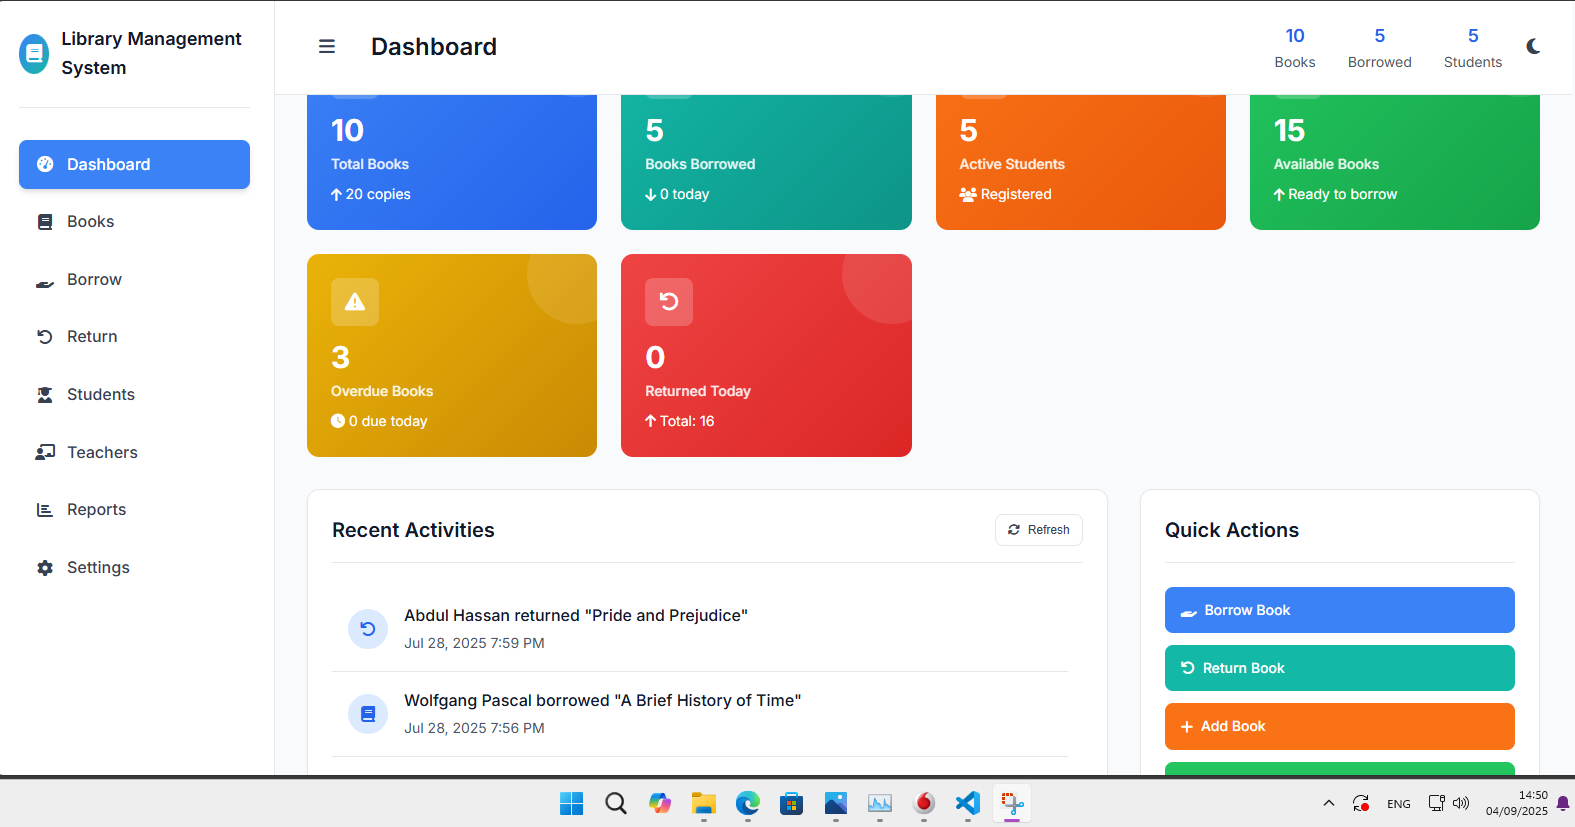
Task: Click the Return Book quick action button
Action: [x=1340, y=668]
